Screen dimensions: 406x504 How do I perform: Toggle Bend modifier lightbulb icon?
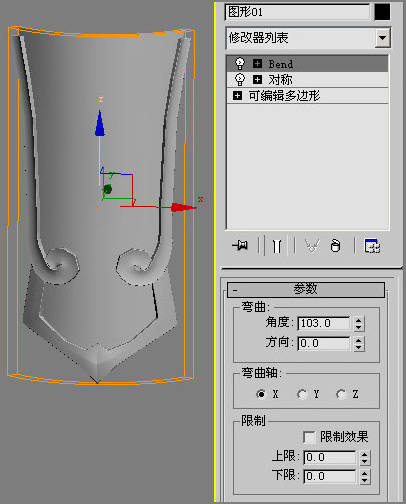tap(240, 63)
